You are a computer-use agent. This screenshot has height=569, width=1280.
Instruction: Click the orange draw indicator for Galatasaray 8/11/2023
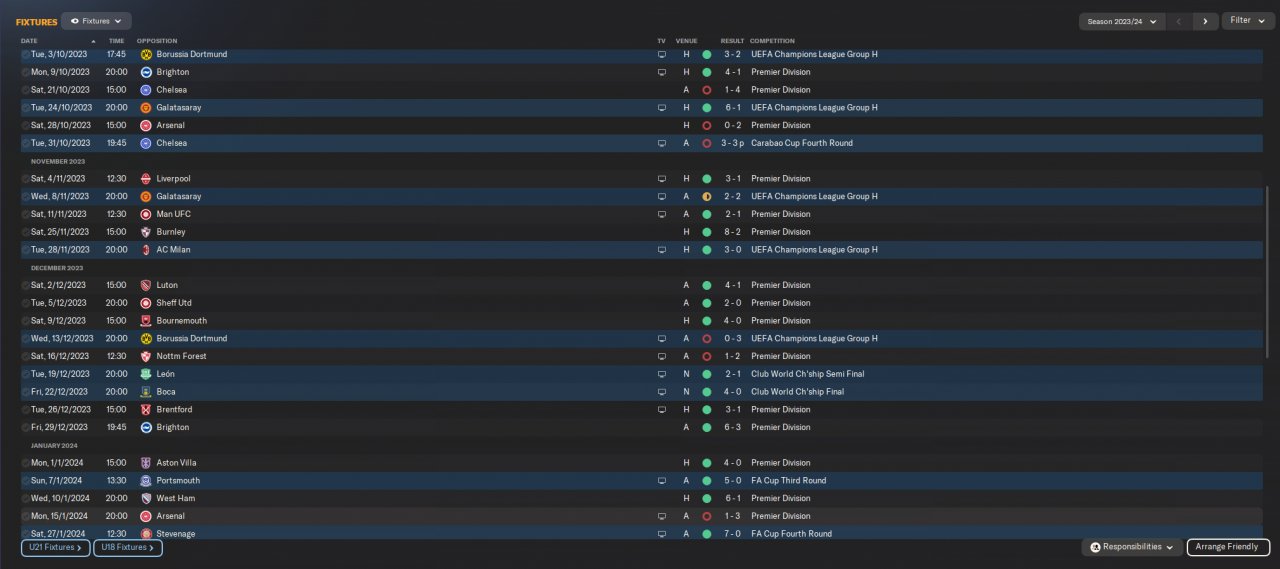[x=706, y=197]
